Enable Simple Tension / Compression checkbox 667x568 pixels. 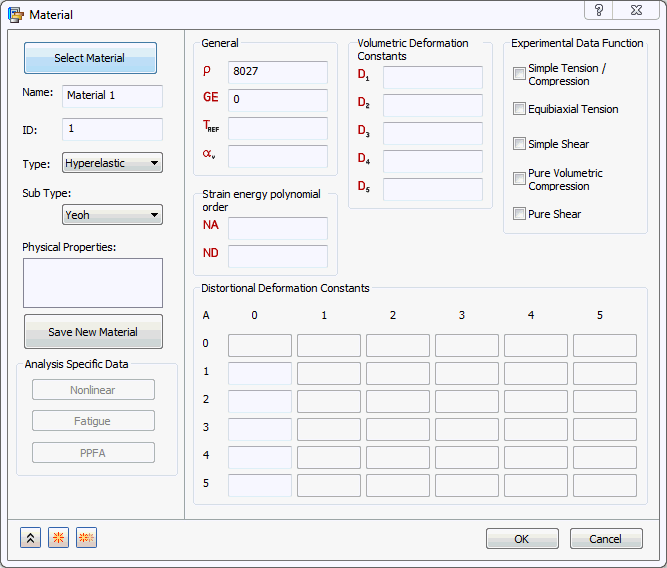[x=519, y=74]
